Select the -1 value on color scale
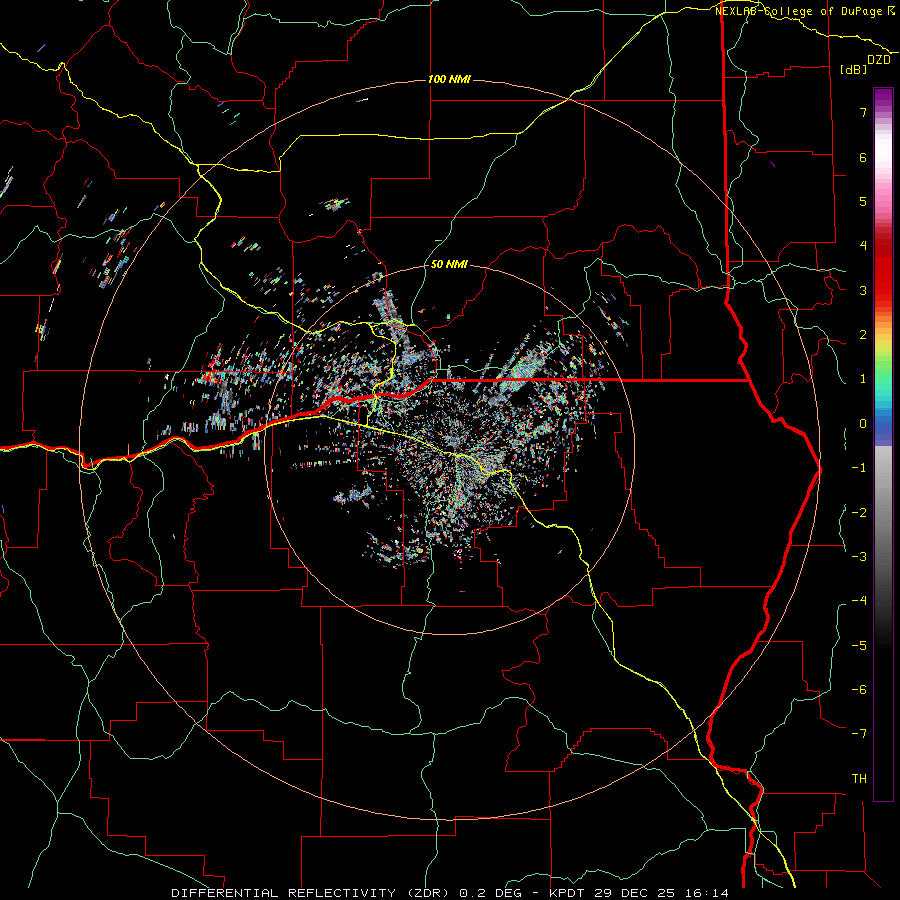 (x=859, y=468)
